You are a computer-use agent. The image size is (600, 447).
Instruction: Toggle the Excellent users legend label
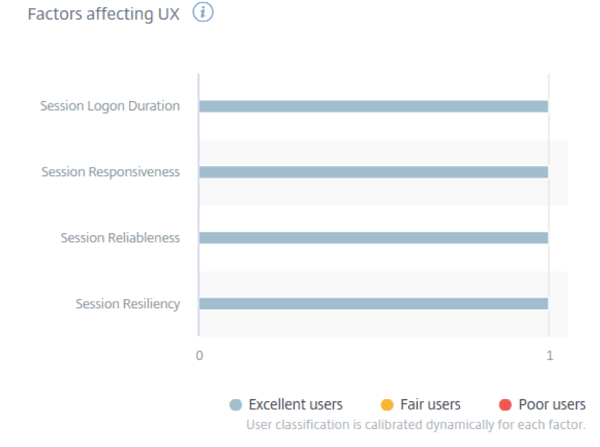click(295, 405)
